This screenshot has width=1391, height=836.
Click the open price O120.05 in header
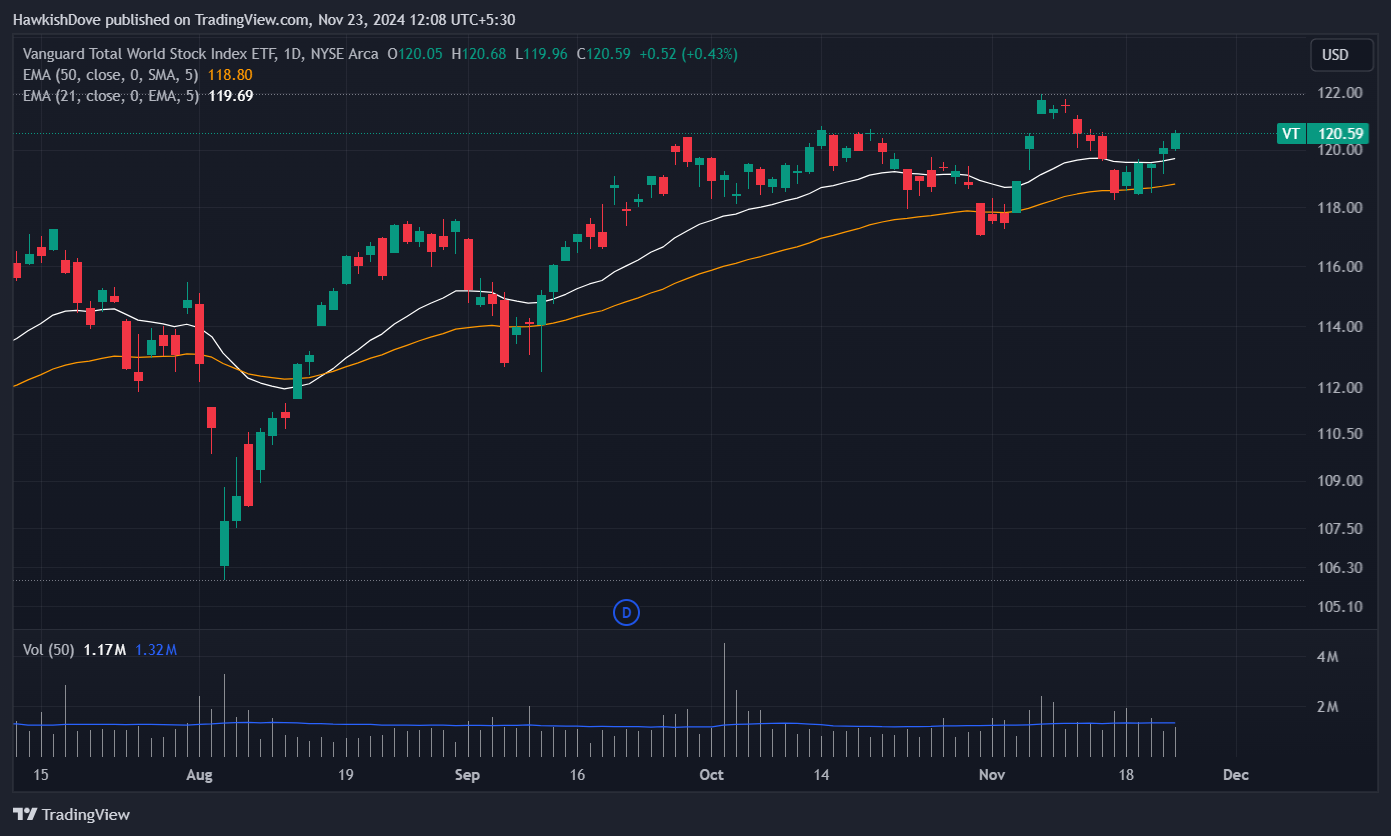(x=415, y=54)
